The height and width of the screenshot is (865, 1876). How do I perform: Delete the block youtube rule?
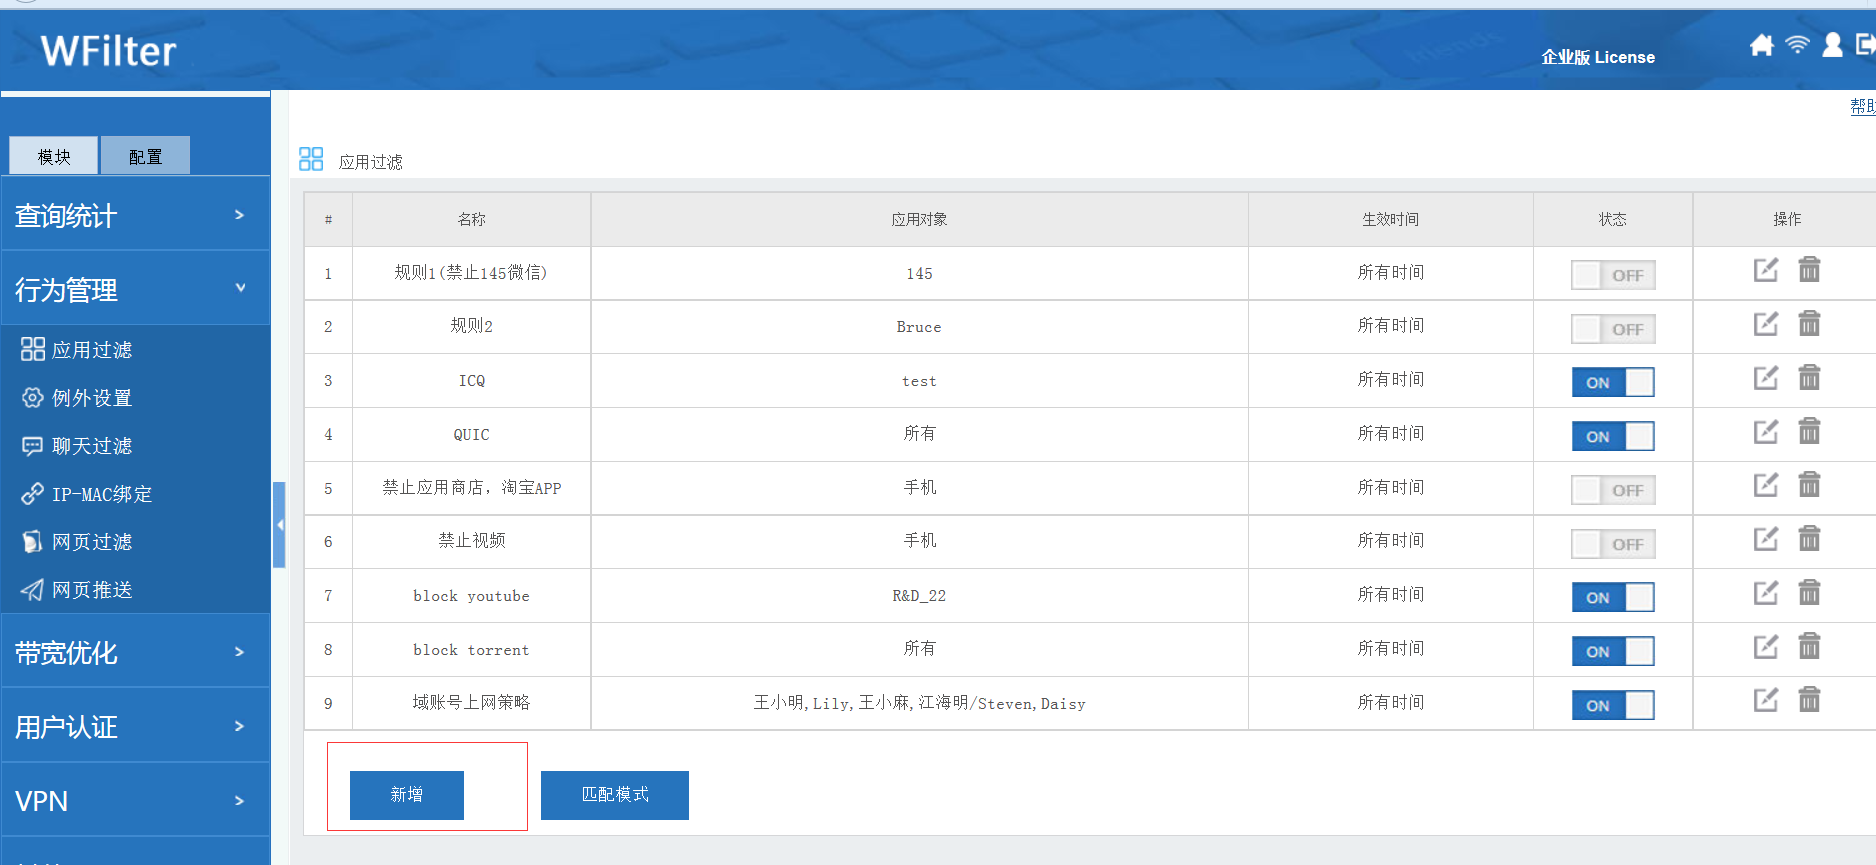1809,594
